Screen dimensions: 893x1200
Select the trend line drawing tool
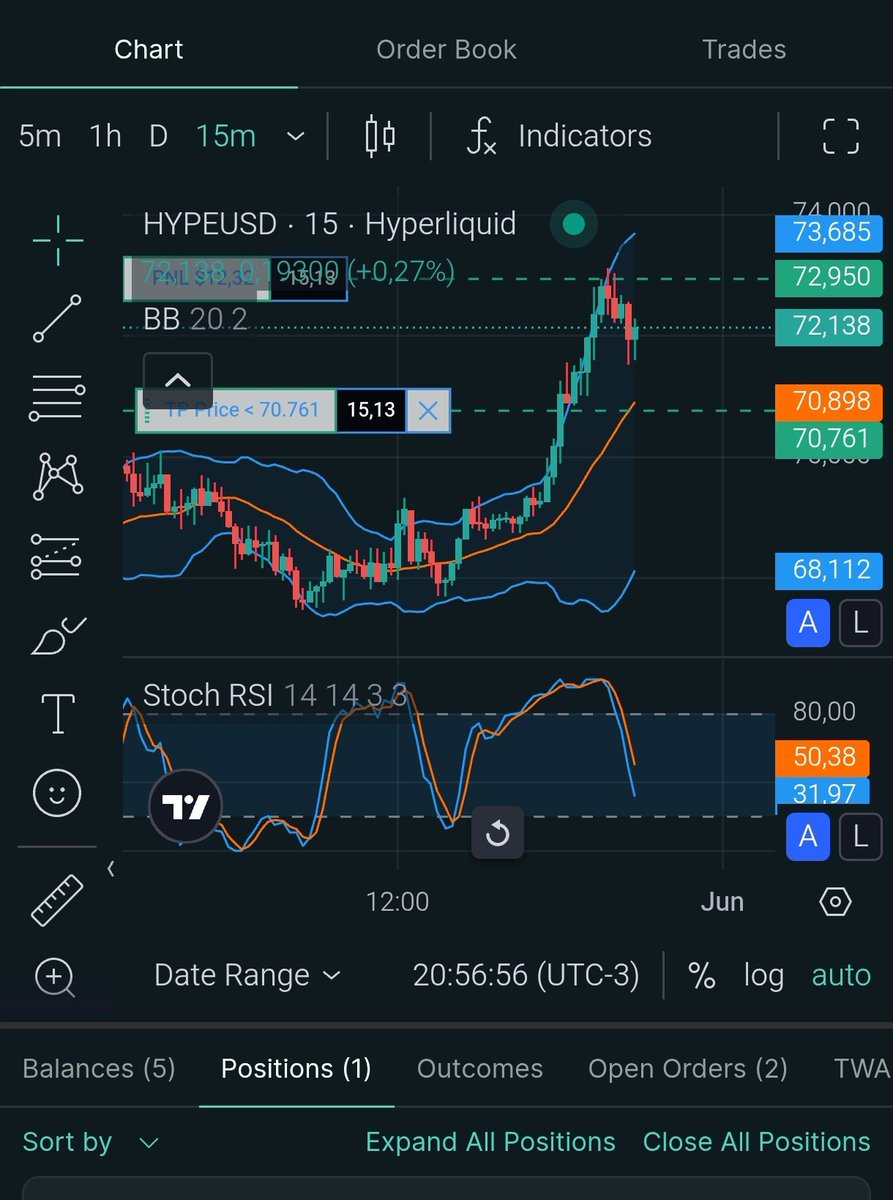pos(58,319)
